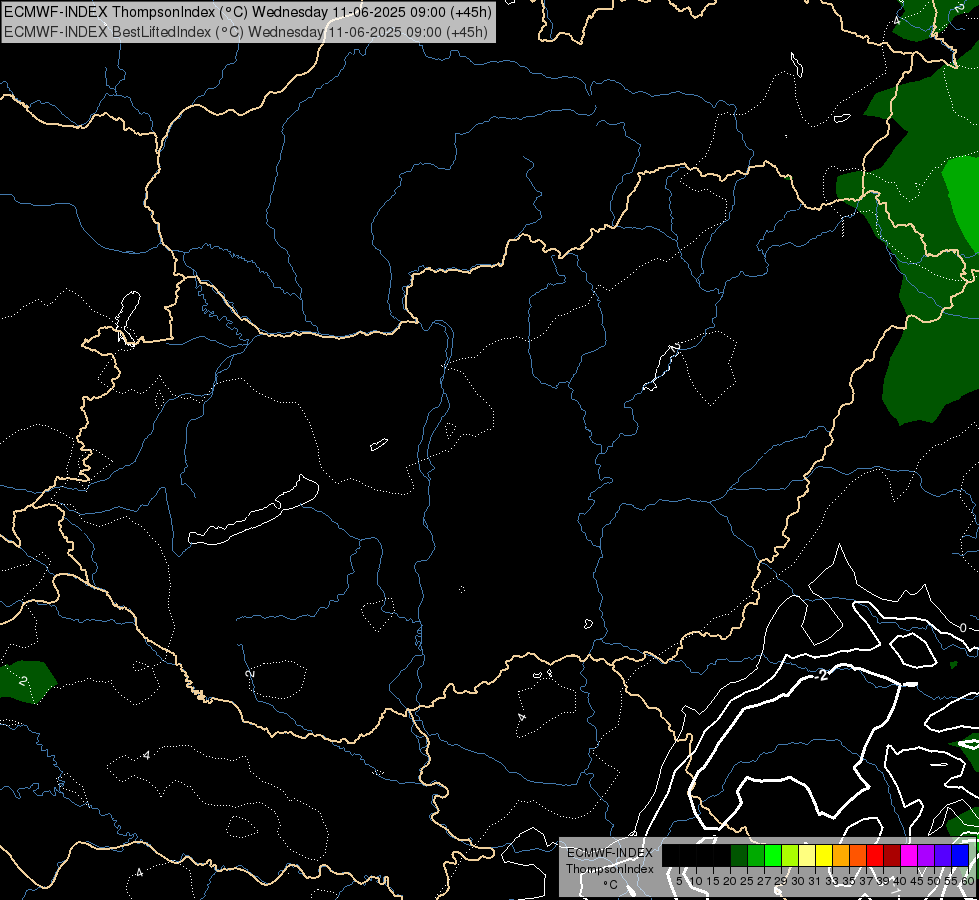Click the legend tick value 15

point(713,881)
